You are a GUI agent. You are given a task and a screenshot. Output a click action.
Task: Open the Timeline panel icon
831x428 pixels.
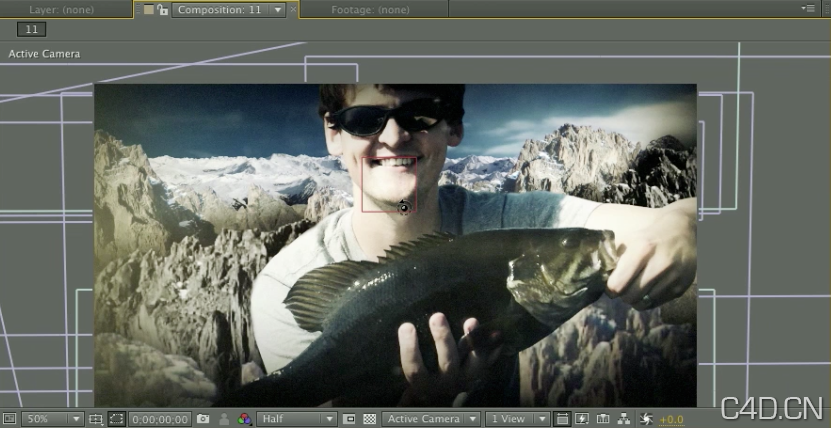coord(603,419)
